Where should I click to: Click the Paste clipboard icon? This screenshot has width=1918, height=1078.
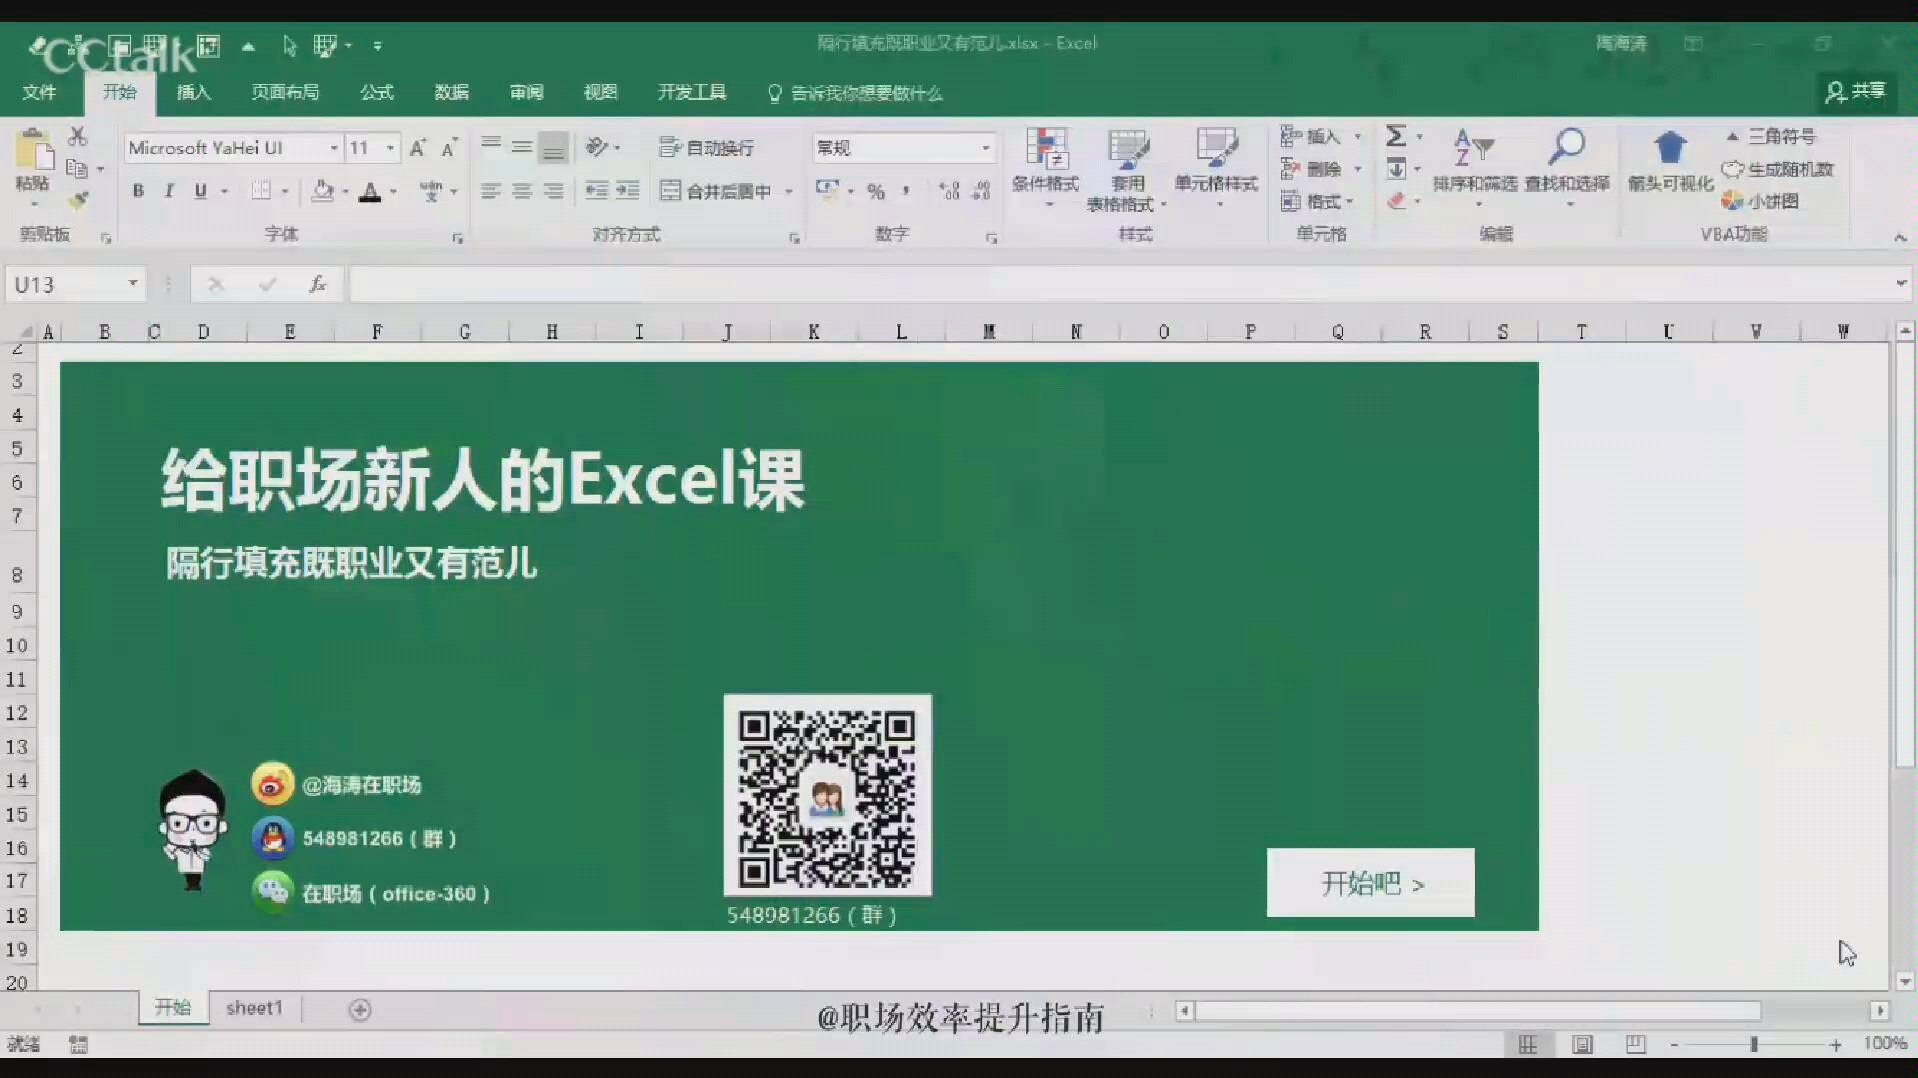tap(33, 151)
